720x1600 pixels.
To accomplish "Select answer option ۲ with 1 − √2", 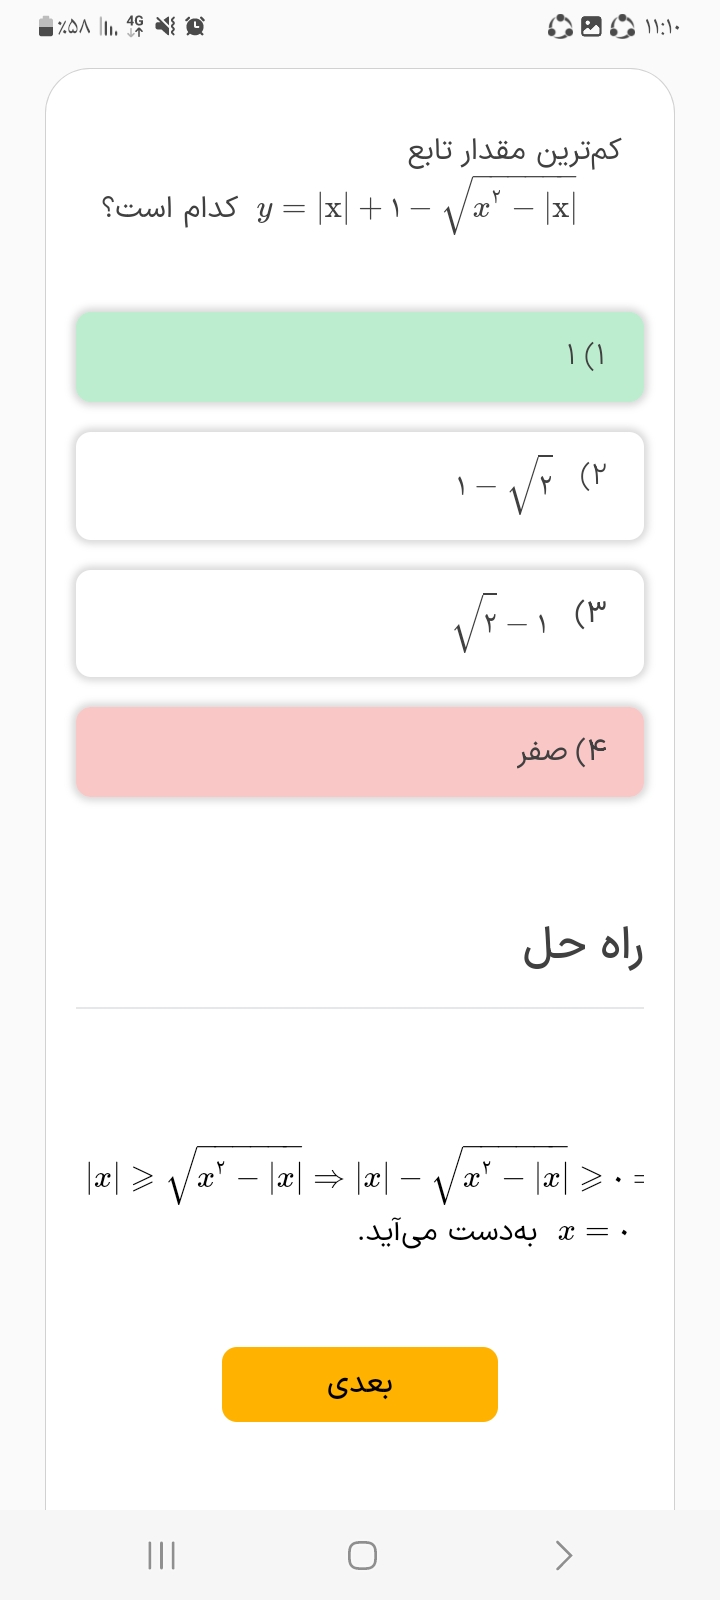I will (x=360, y=486).
